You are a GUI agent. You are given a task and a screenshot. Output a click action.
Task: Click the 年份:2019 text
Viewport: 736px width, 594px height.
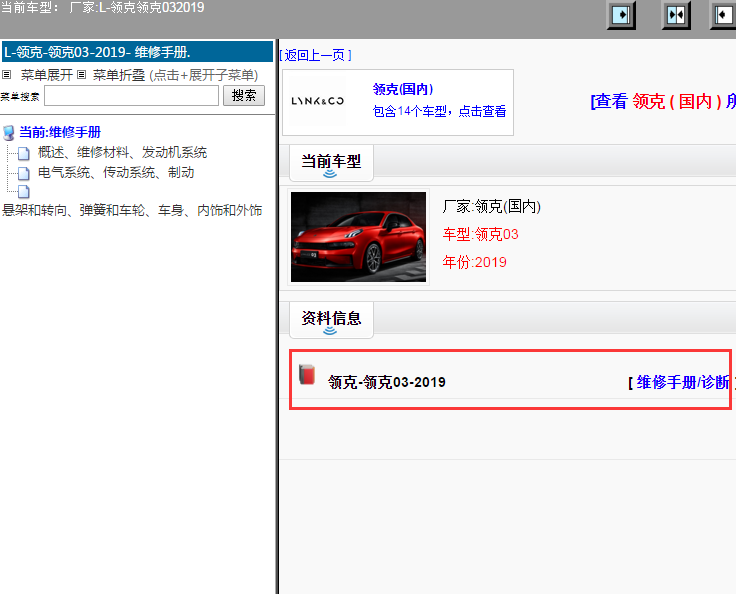[475, 262]
